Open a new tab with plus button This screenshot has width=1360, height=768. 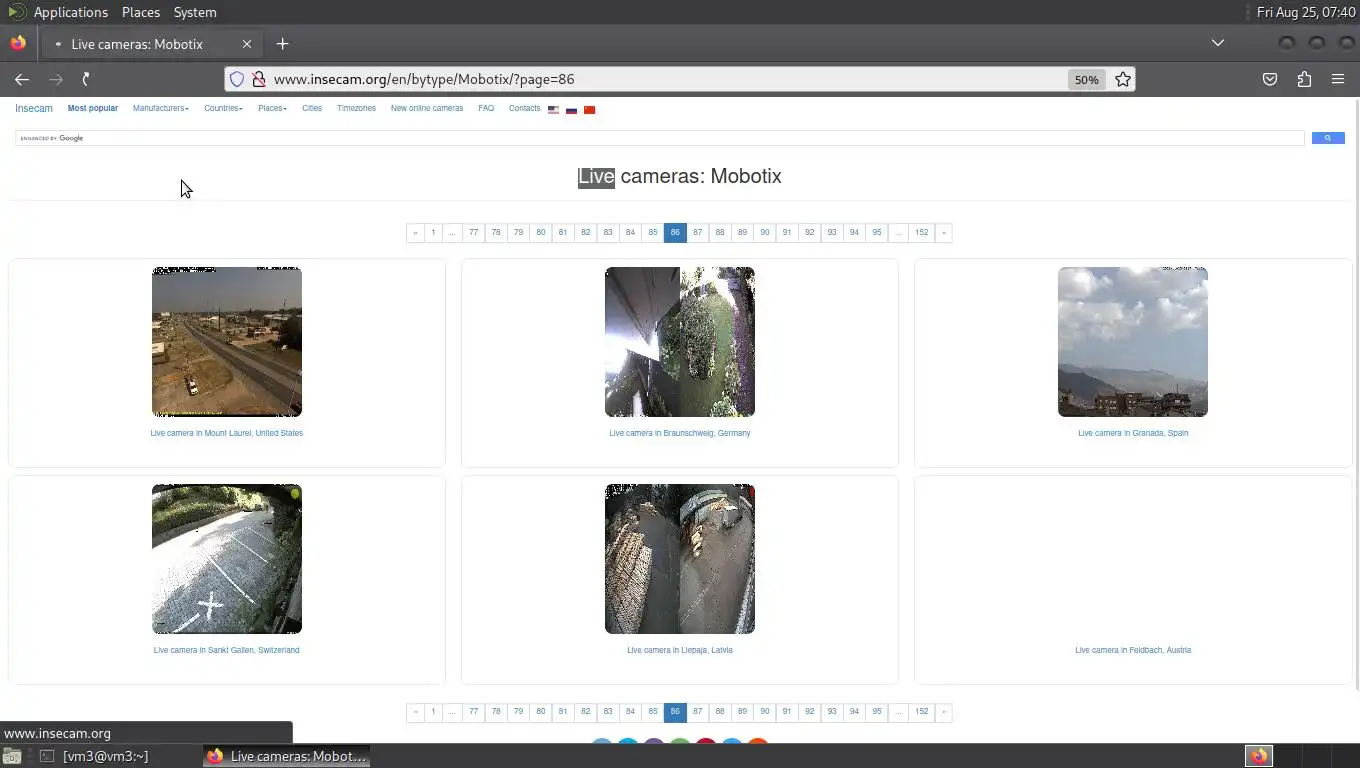tap(282, 44)
